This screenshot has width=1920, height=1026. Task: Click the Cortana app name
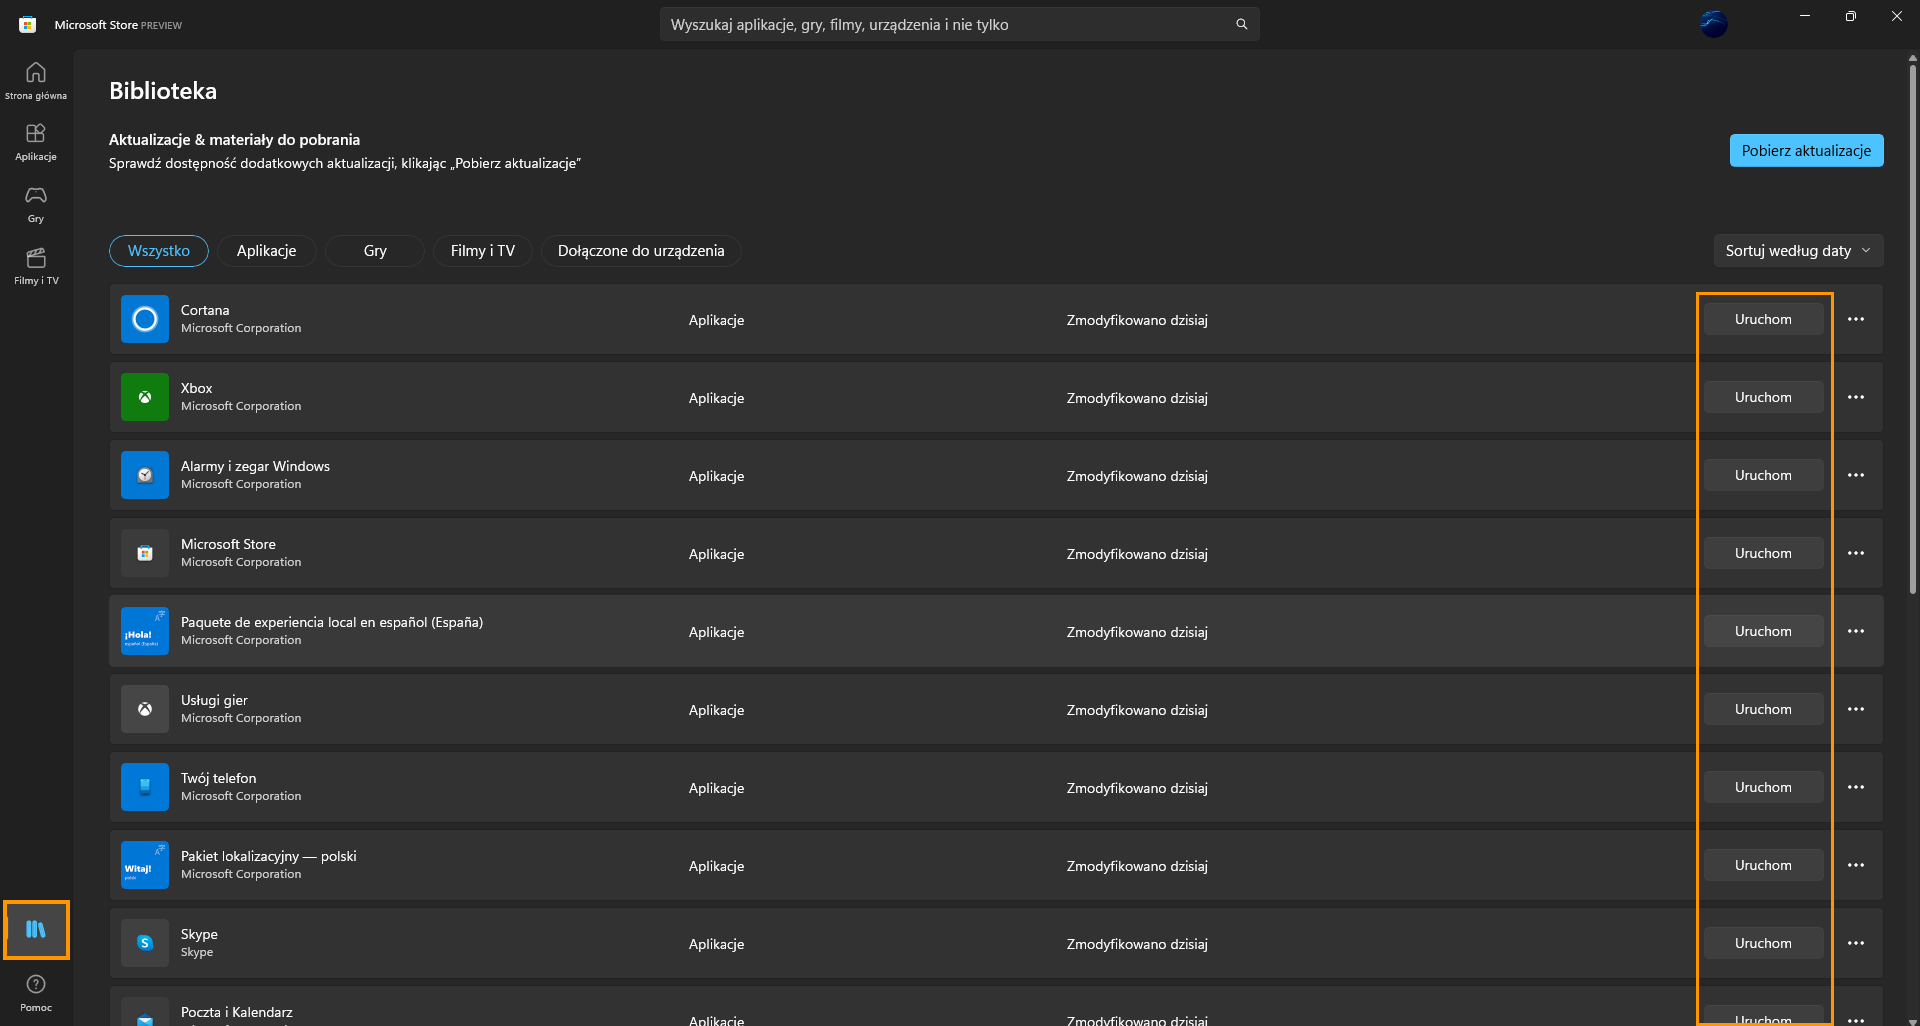[205, 310]
